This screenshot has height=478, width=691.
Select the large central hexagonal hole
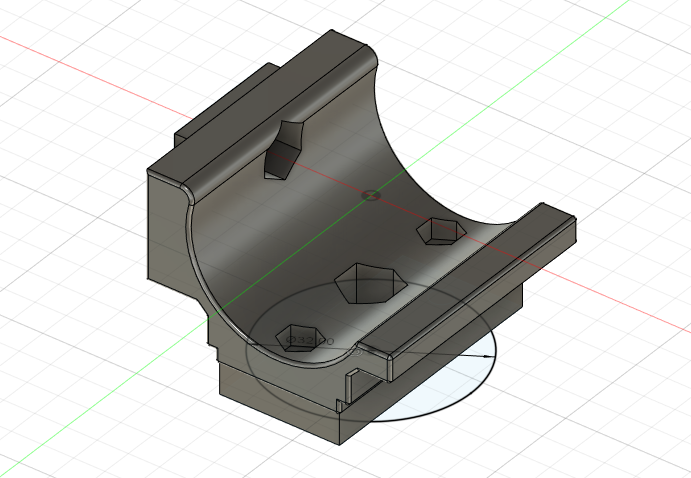click(369, 284)
